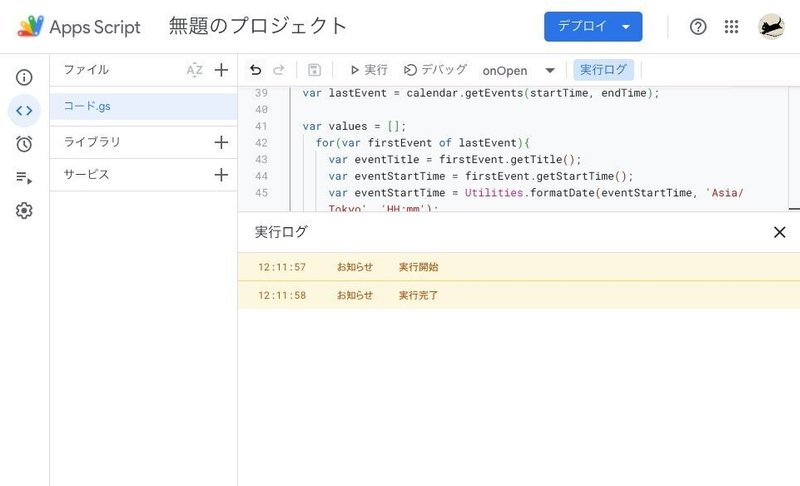Toggle the 実行ログ button in toolbar
Screen dimensions: 800x486
(604, 70)
